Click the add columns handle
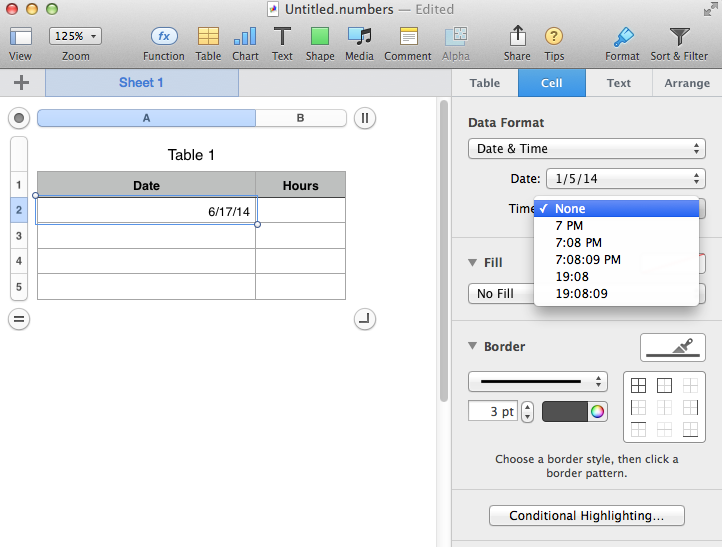722x547 pixels. pos(365,118)
